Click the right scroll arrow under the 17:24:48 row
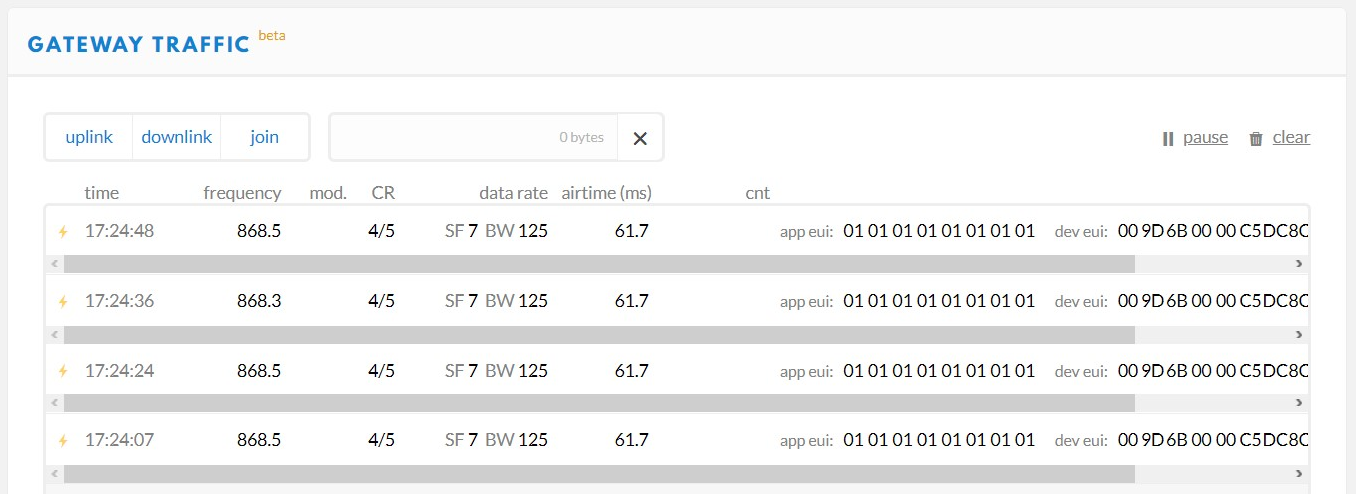 point(1299,264)
